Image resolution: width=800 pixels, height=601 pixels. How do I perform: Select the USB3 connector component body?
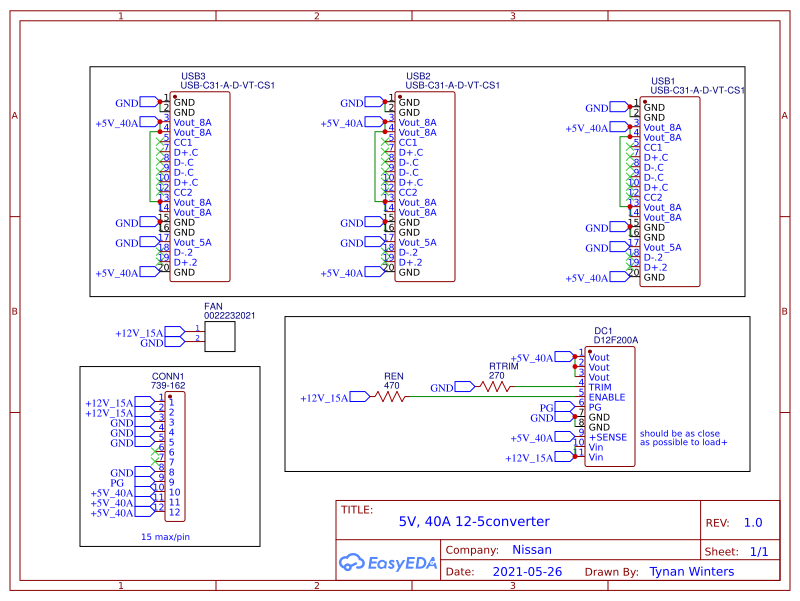[201, 187]
